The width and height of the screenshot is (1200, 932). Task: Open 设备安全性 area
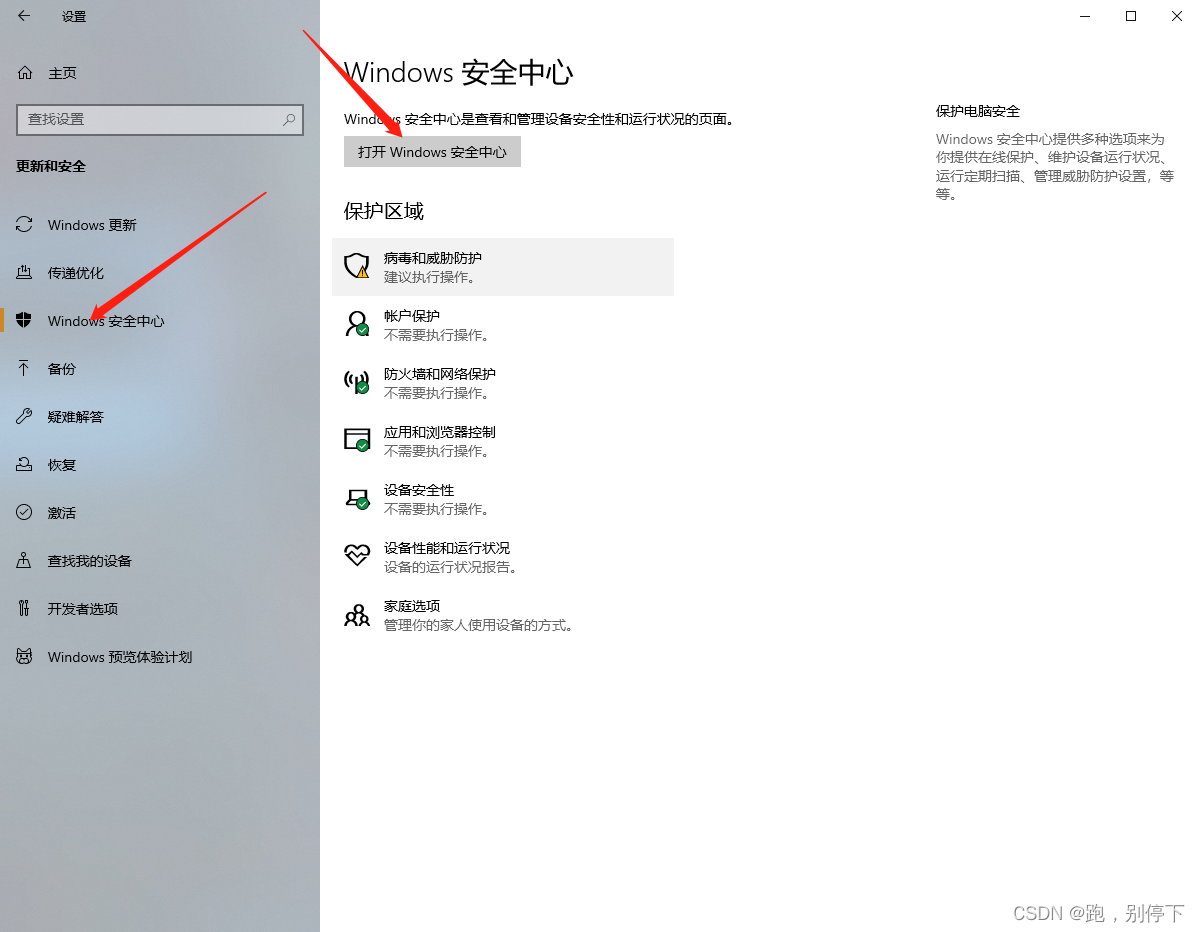[x=503, y=499]
